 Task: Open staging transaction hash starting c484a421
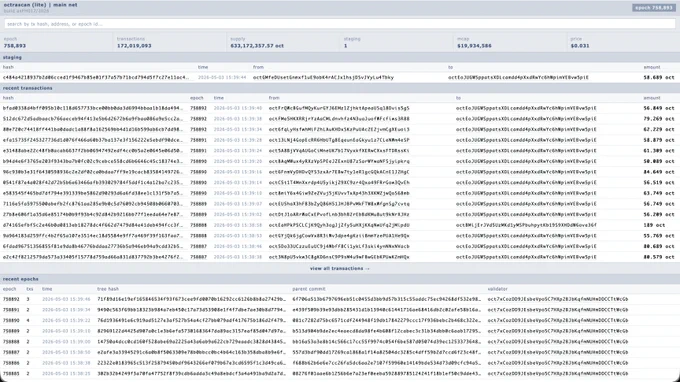coord(96,78)
